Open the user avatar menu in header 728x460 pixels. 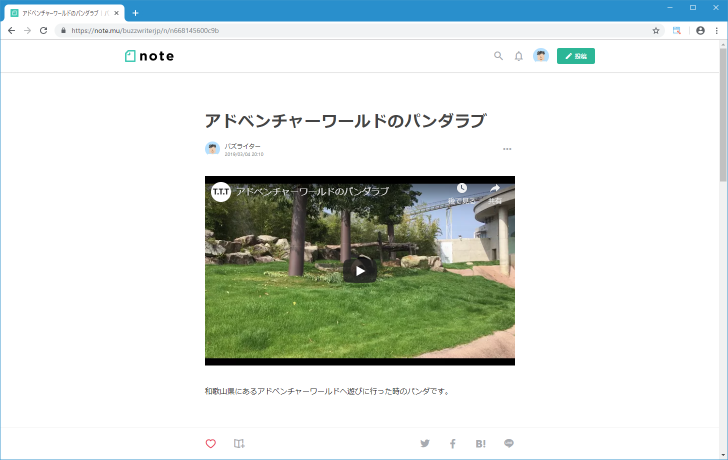click(x=540, y=56)
